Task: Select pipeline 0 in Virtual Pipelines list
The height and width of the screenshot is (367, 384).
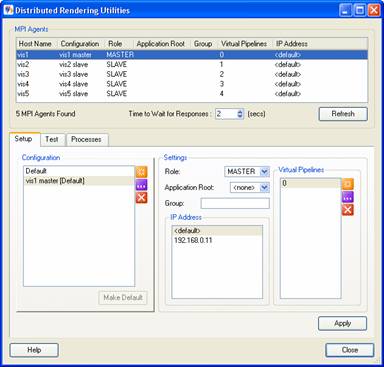Action: pos(310,183)
